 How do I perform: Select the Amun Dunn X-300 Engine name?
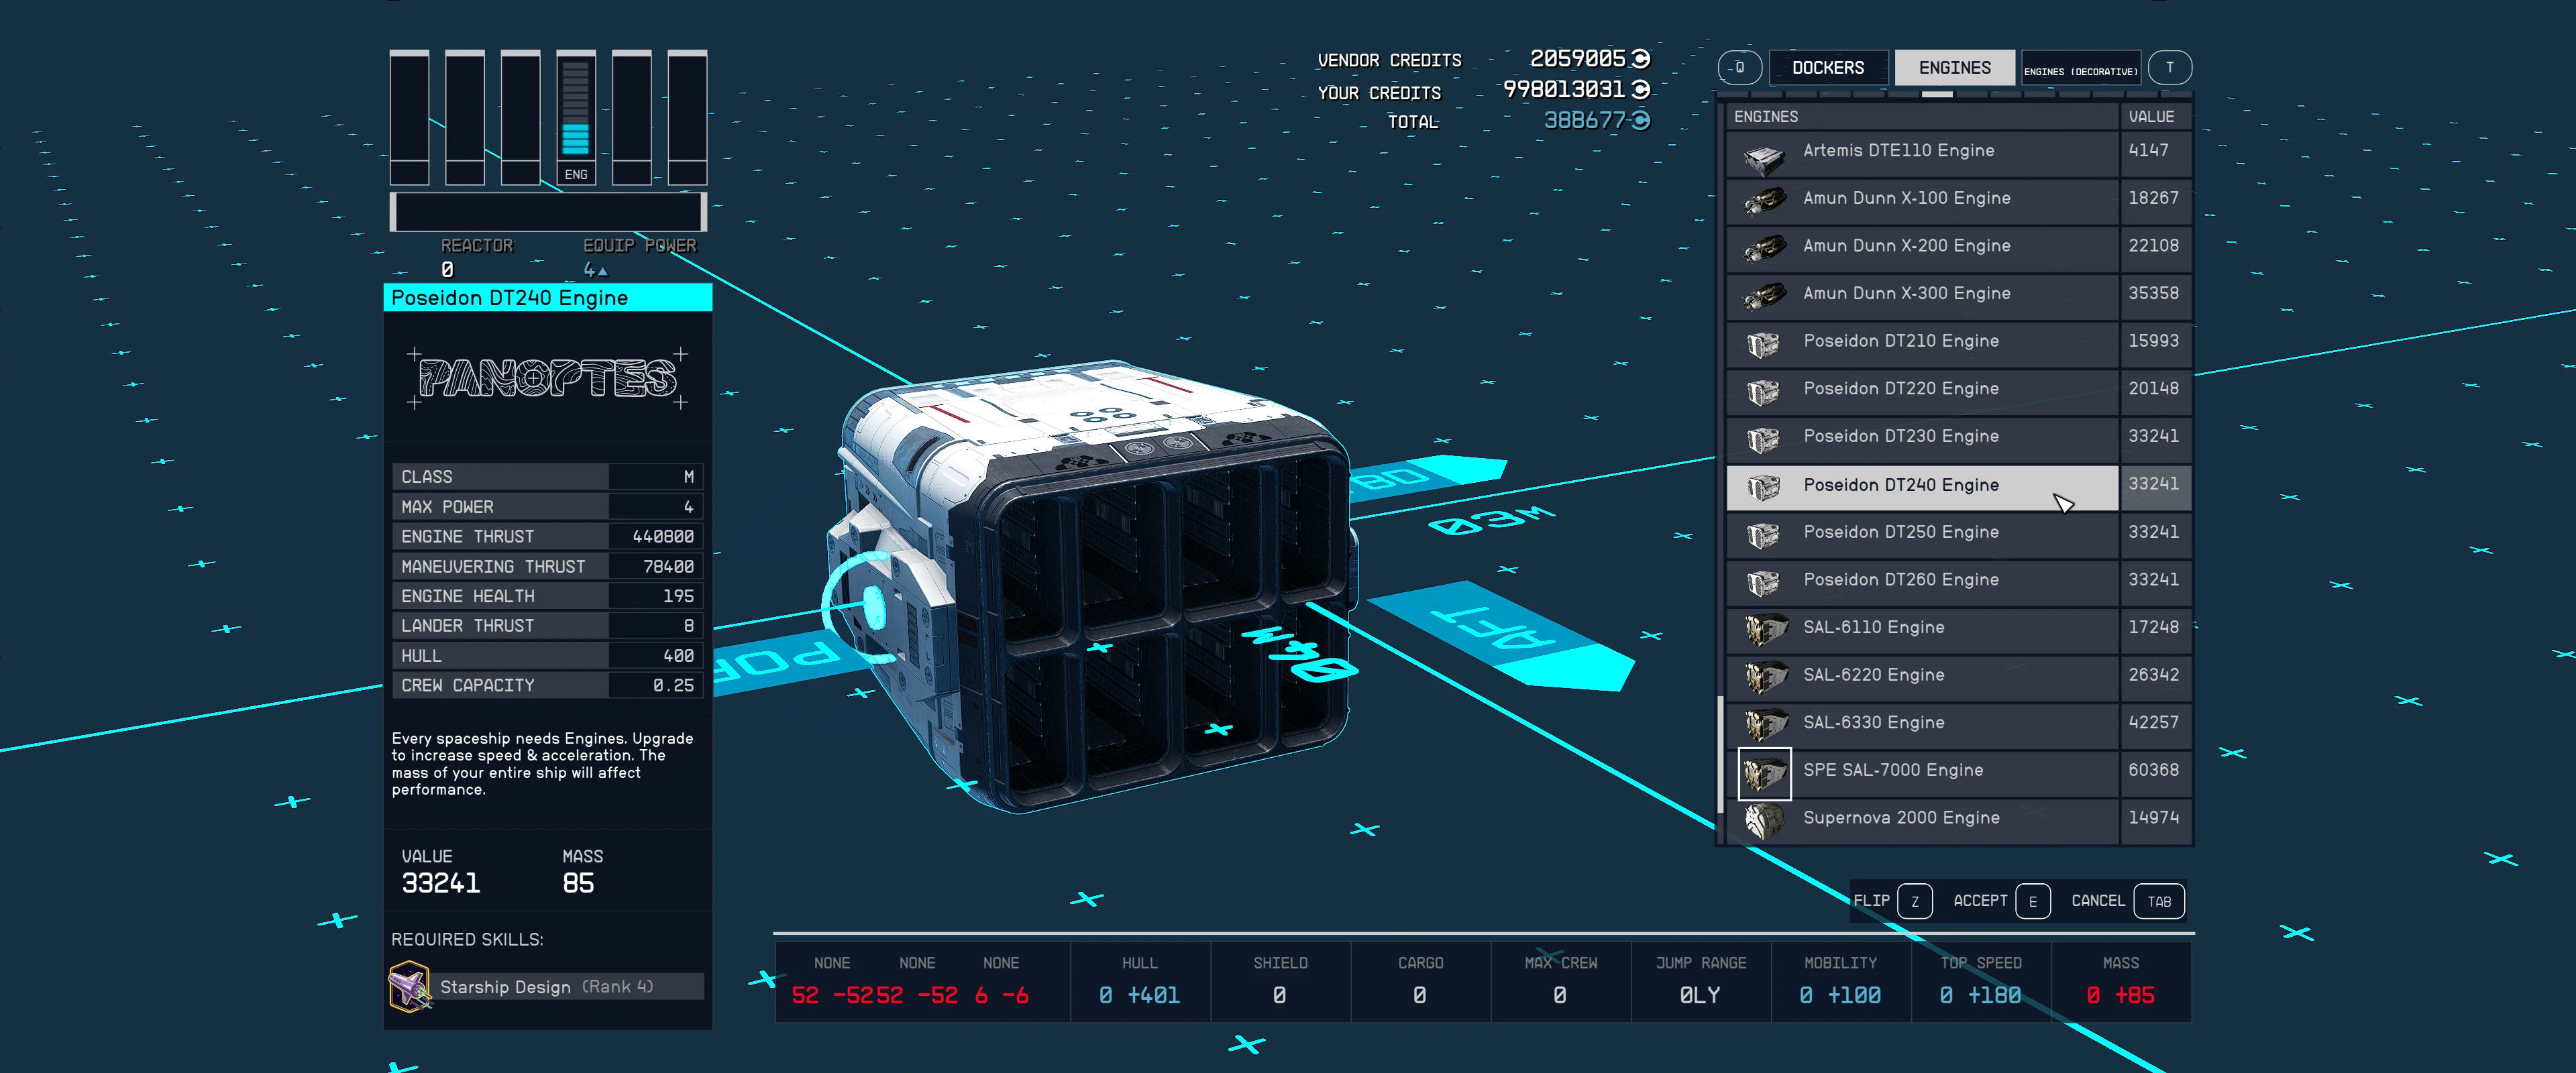point(1906,293)
